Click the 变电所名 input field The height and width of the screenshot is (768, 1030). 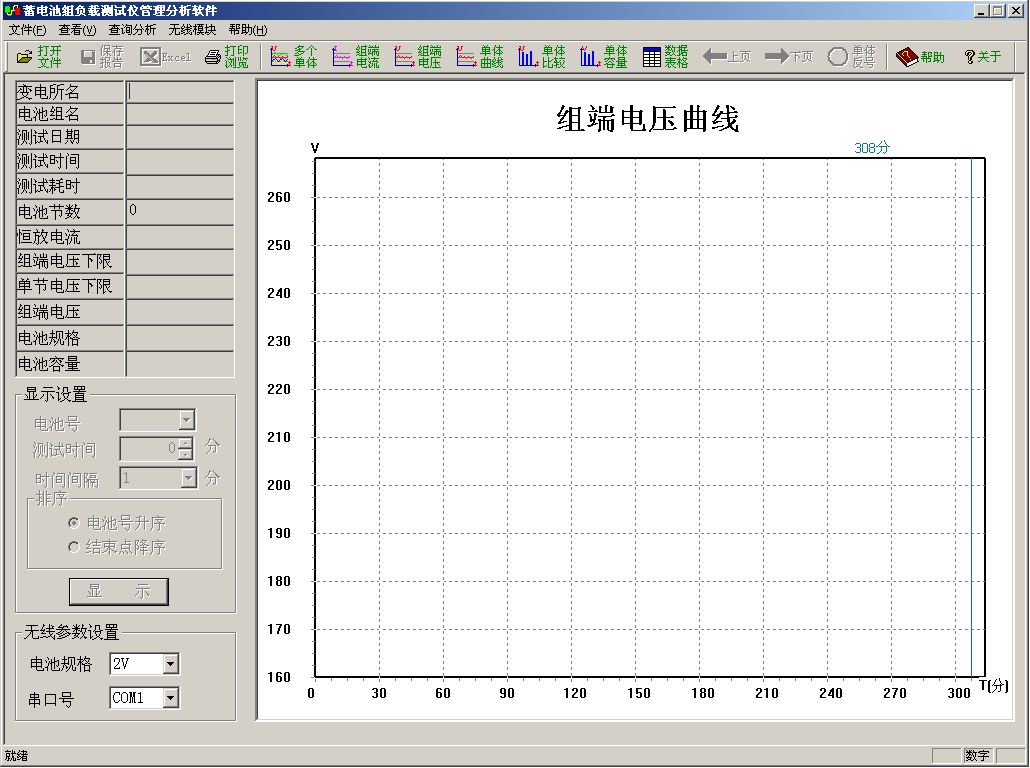(180, 92)
